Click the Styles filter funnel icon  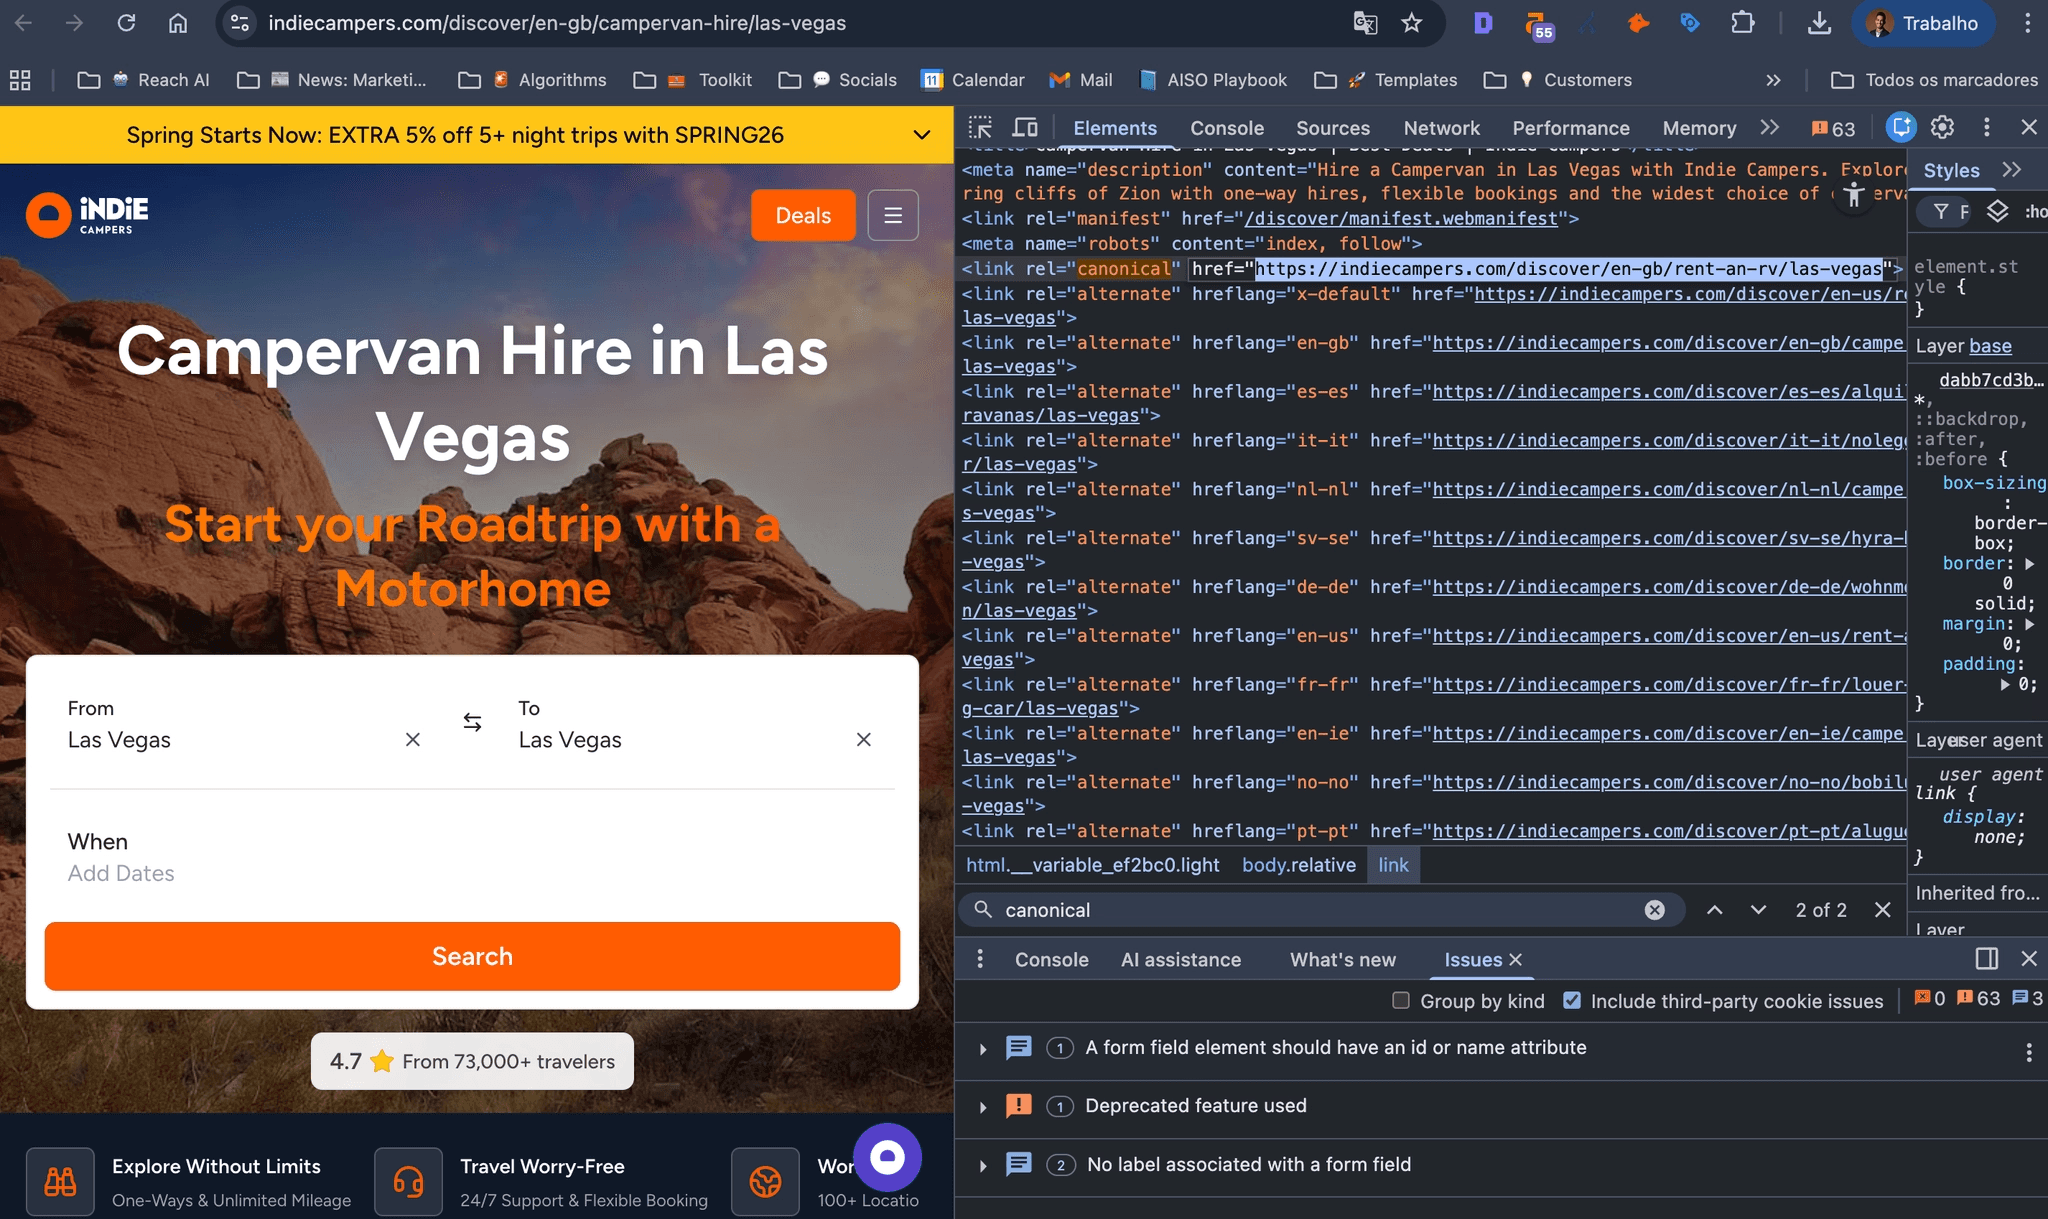[1941, 211]
